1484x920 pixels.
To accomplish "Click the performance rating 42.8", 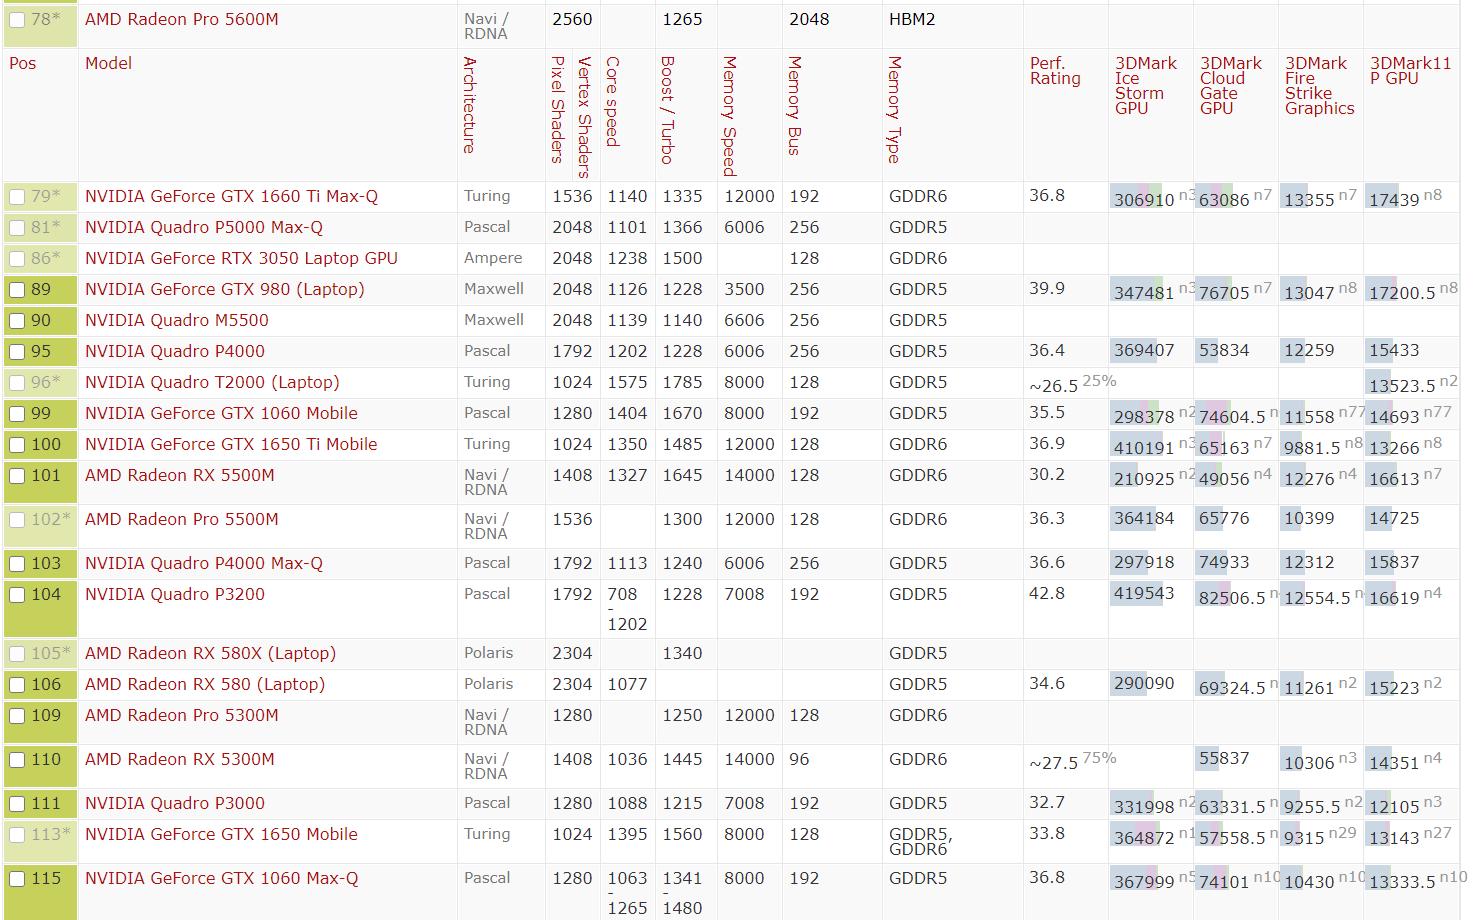I will (x=1047, y=594).
